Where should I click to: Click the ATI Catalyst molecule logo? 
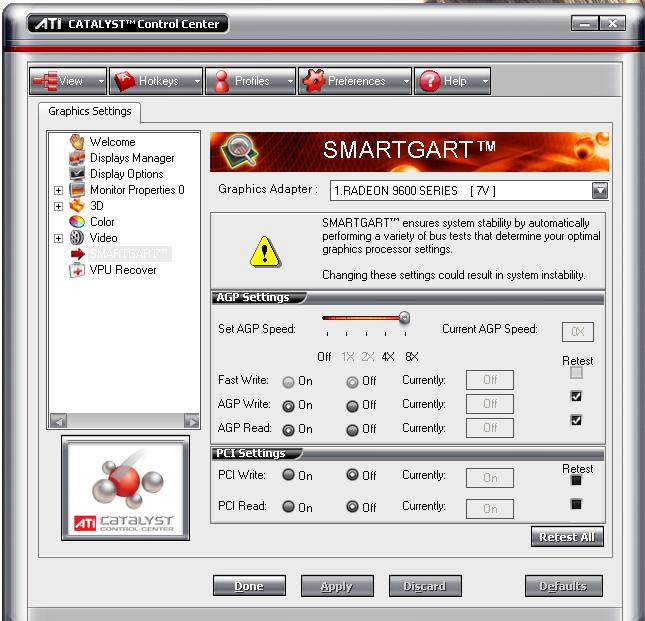pyautogui.click(x=125, y=488)
